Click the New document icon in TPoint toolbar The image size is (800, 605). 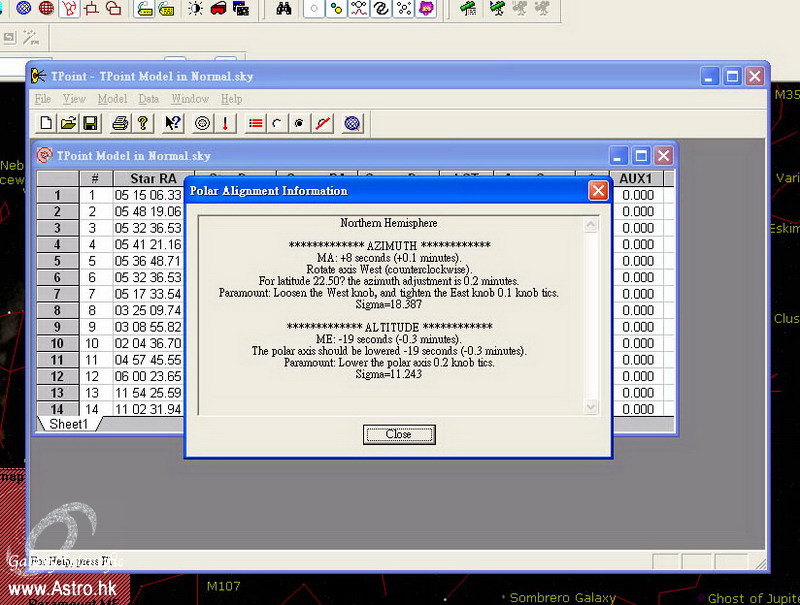tap(46, 124)
